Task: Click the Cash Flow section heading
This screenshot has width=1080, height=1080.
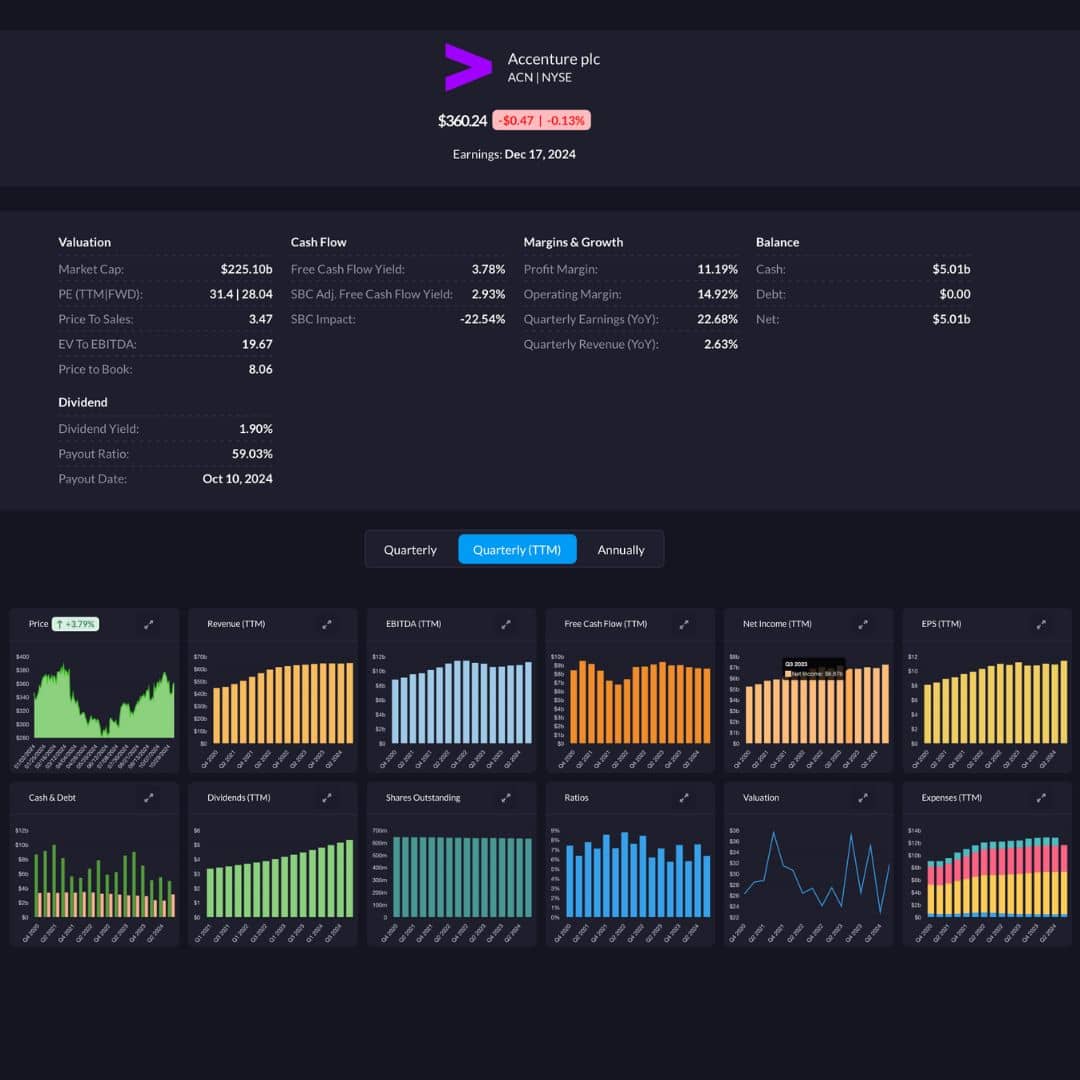Action: [x=318, y=242]
